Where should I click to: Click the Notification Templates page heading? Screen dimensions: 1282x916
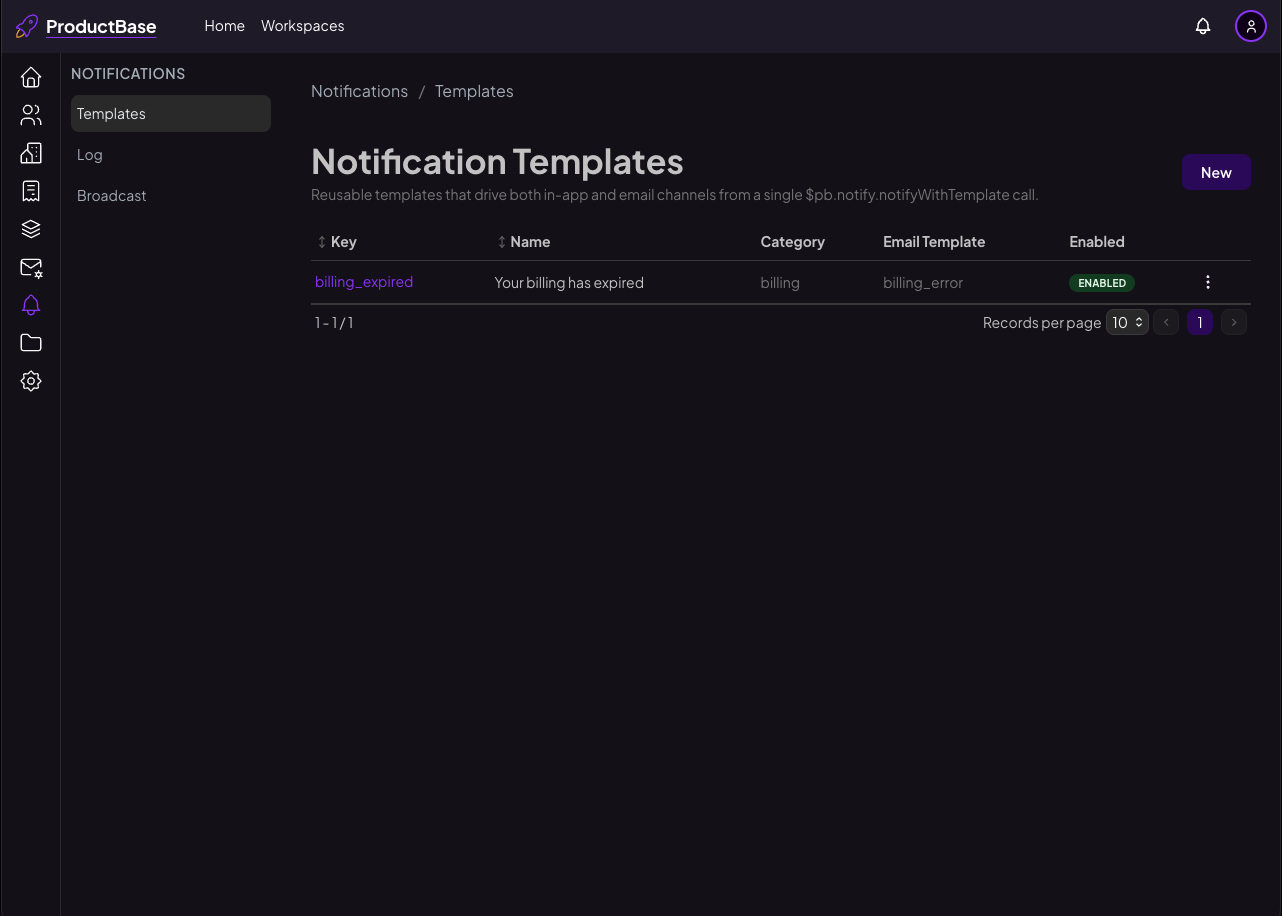point(497,162)
